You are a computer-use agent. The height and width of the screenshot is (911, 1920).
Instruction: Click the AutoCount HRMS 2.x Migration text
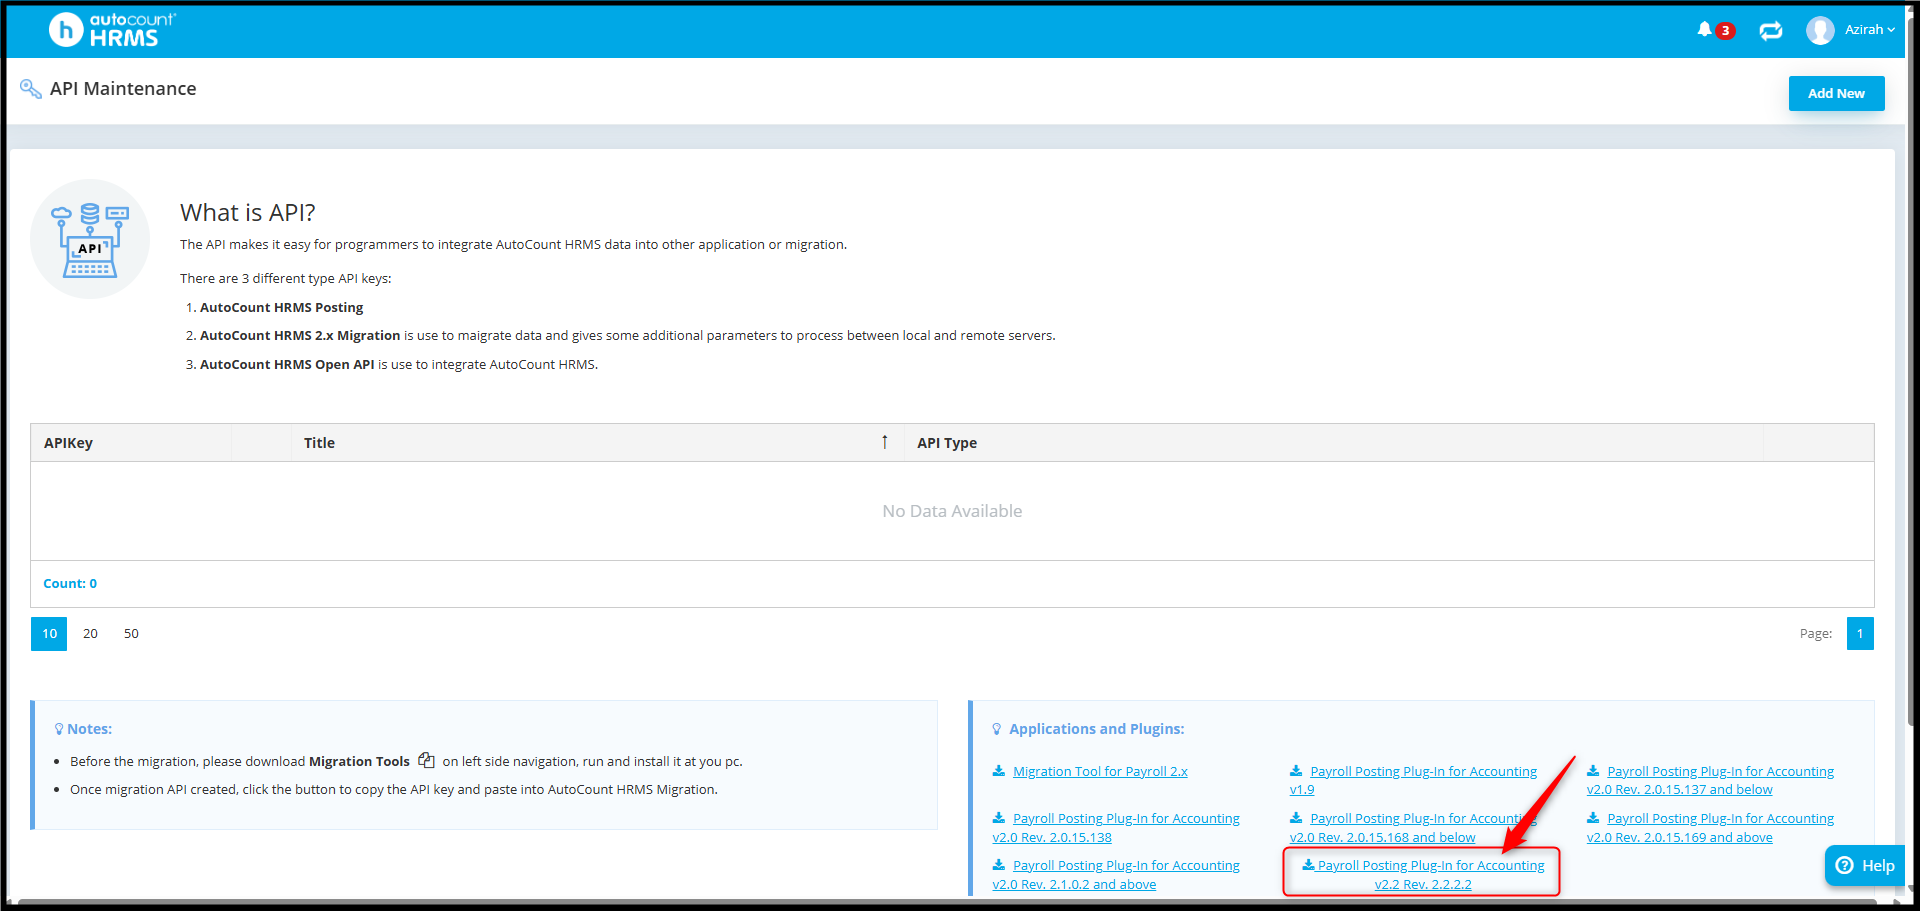coord(300,336)
